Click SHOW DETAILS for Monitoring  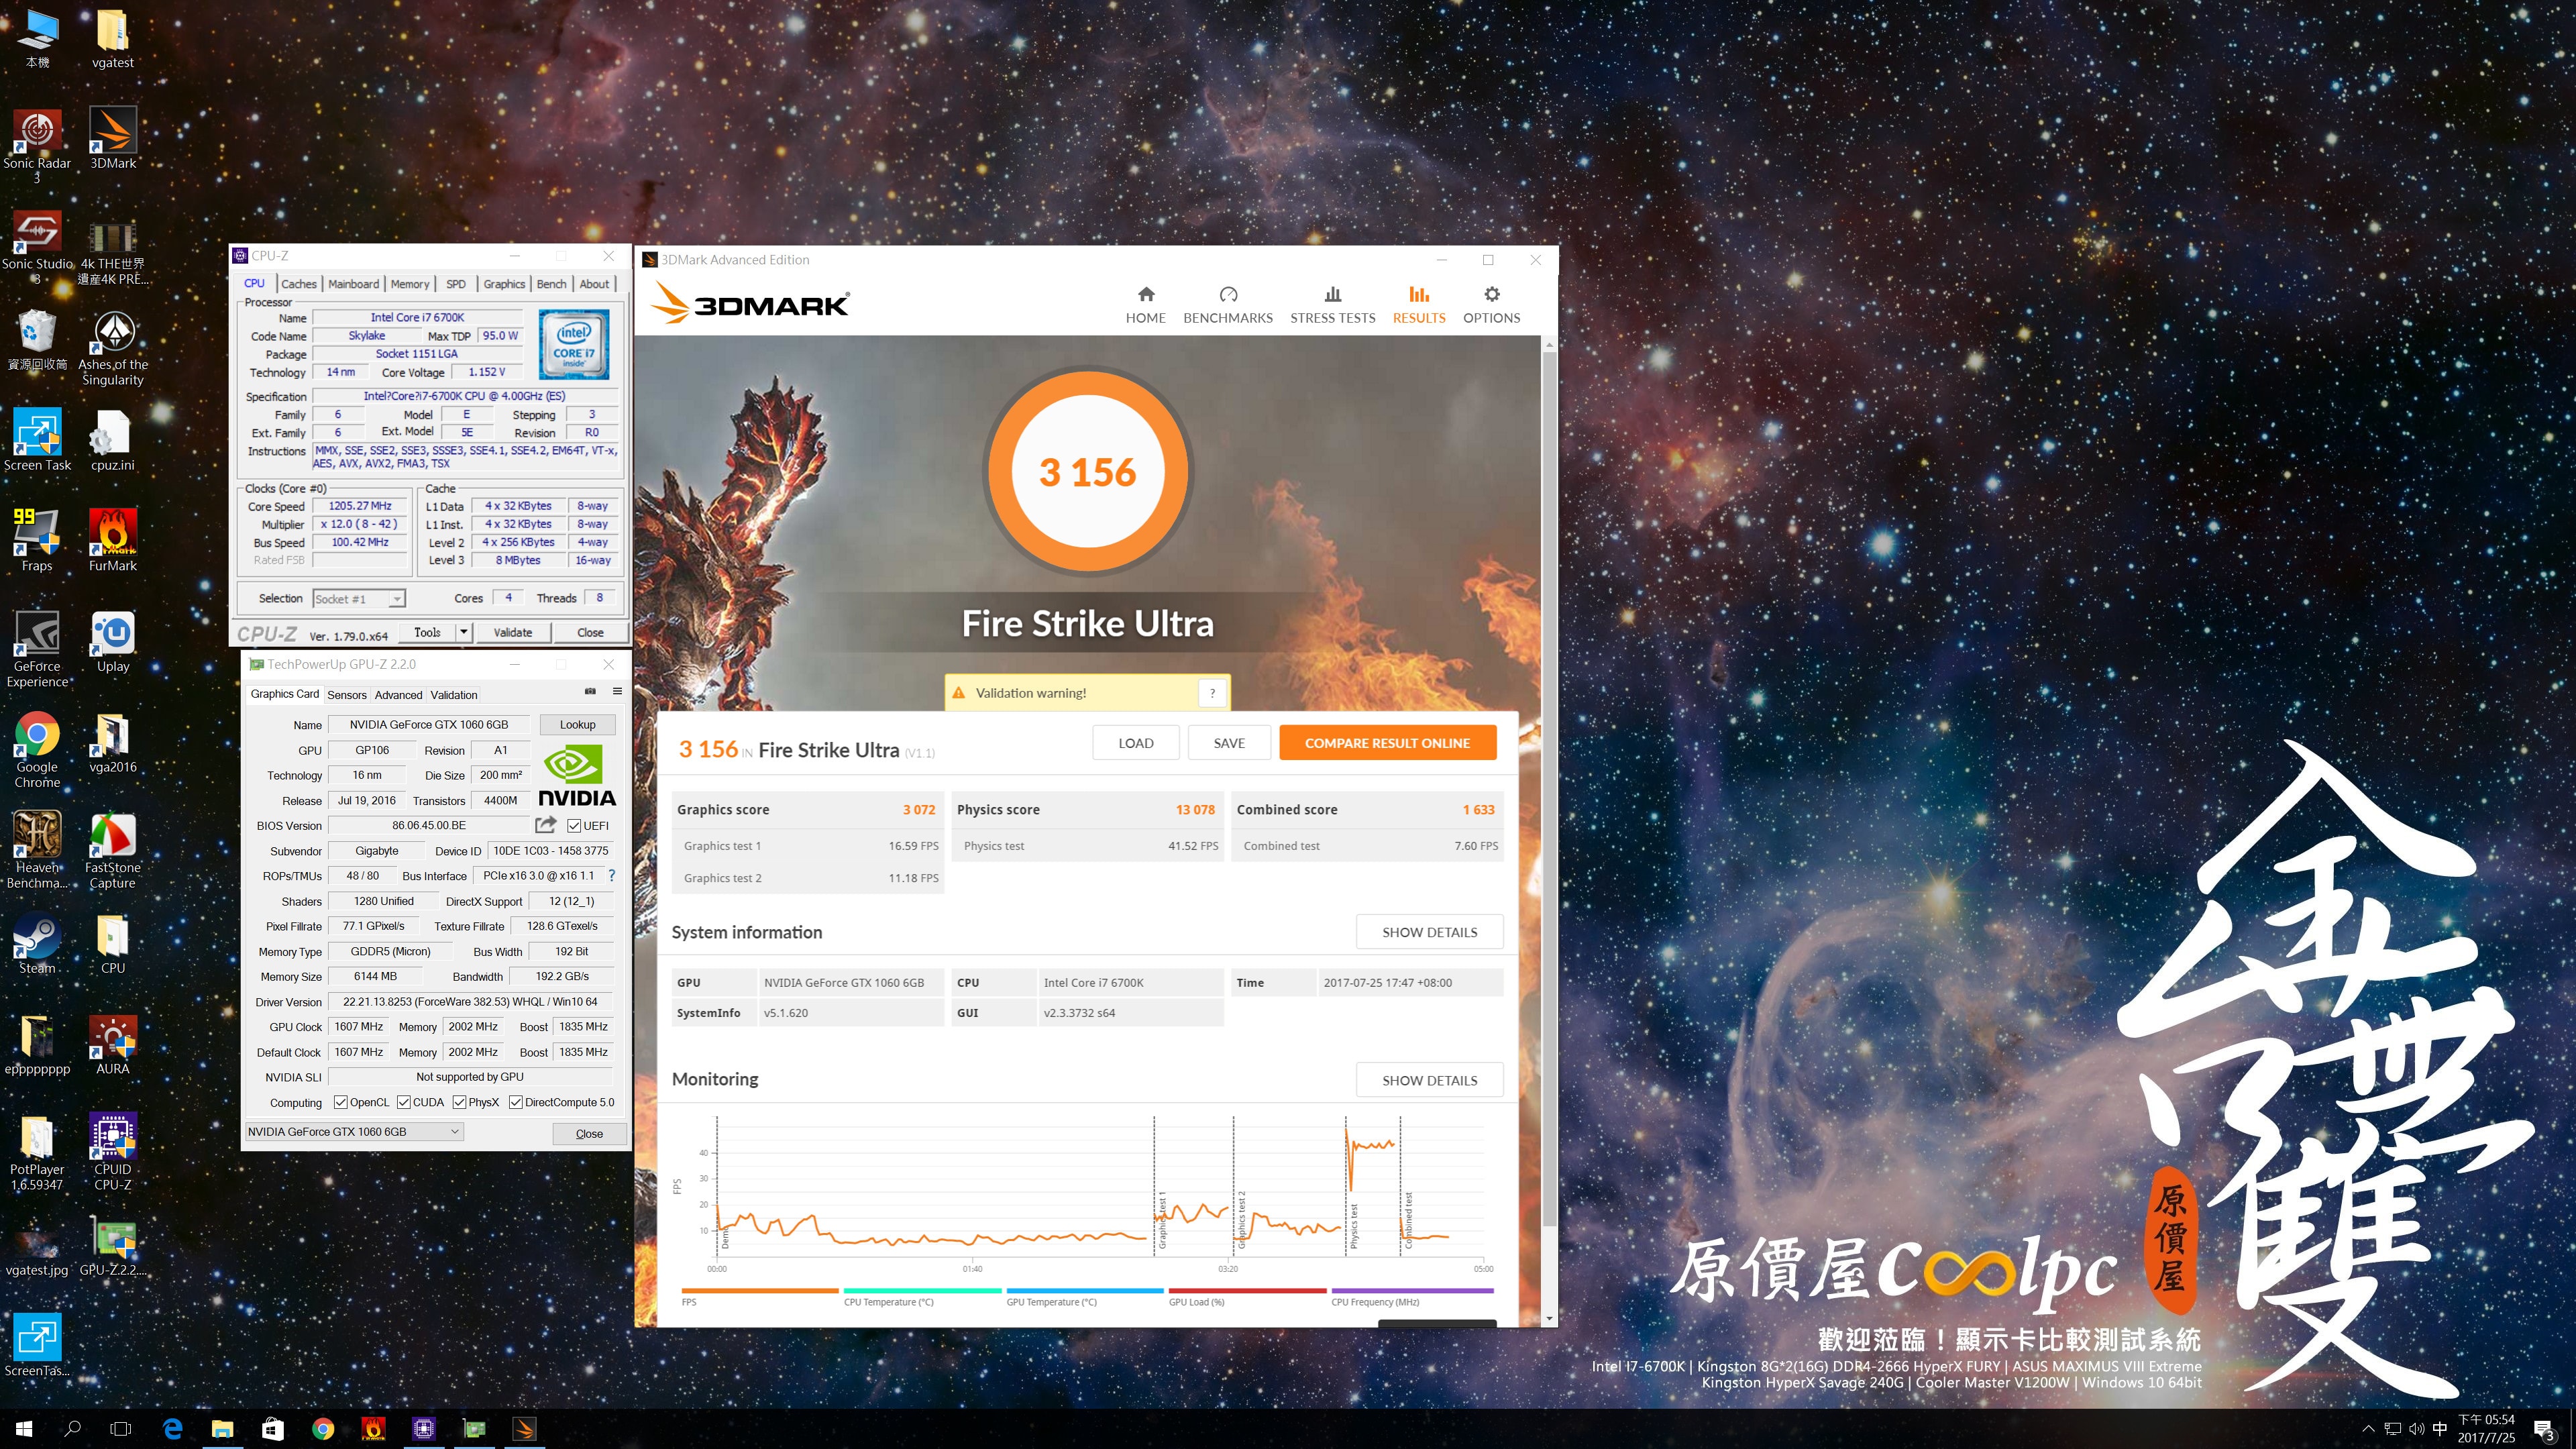tap(1429, 1080)
